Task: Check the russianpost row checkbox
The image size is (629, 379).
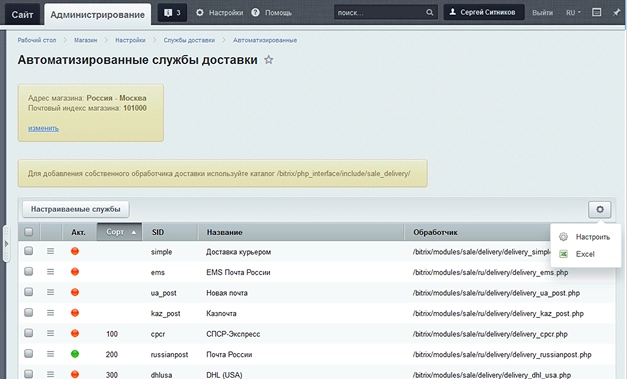Action: click(28, 353)
